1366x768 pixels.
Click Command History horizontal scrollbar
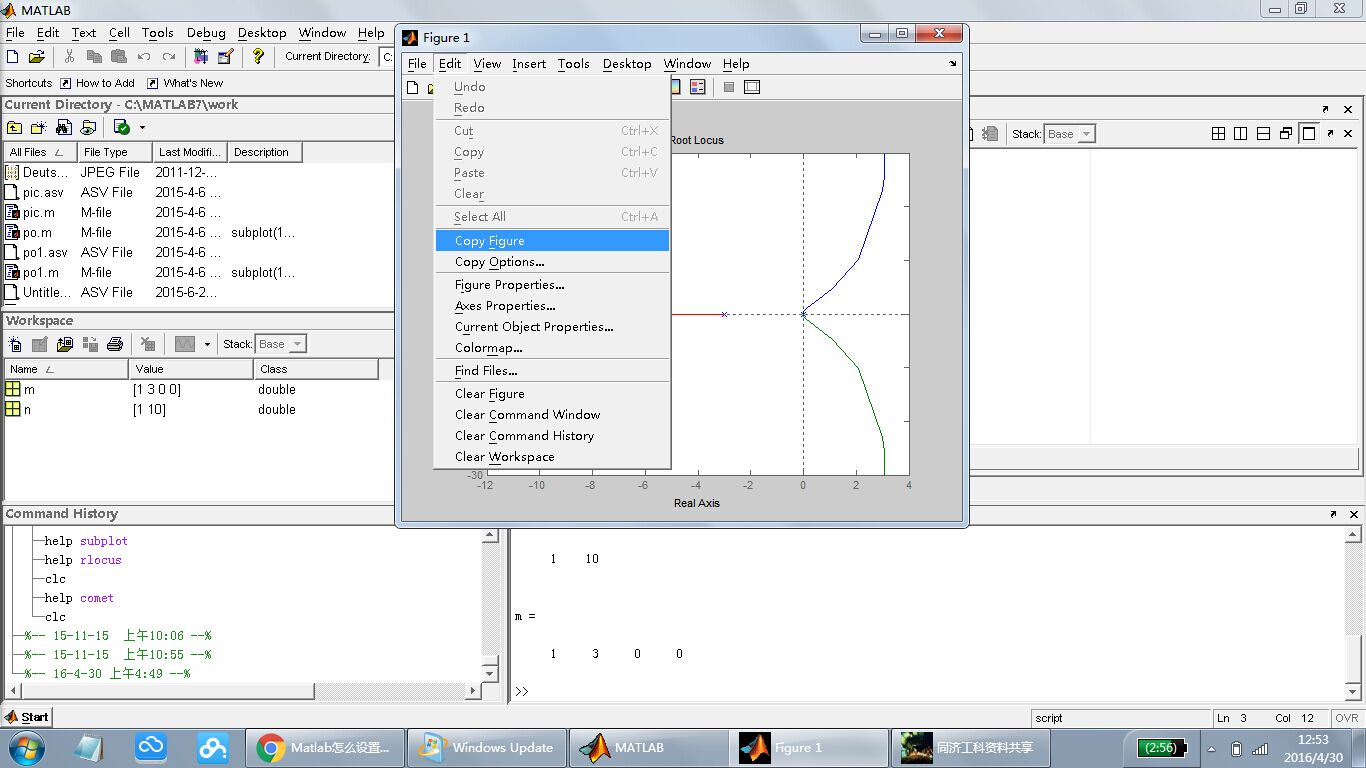(242, 691)
